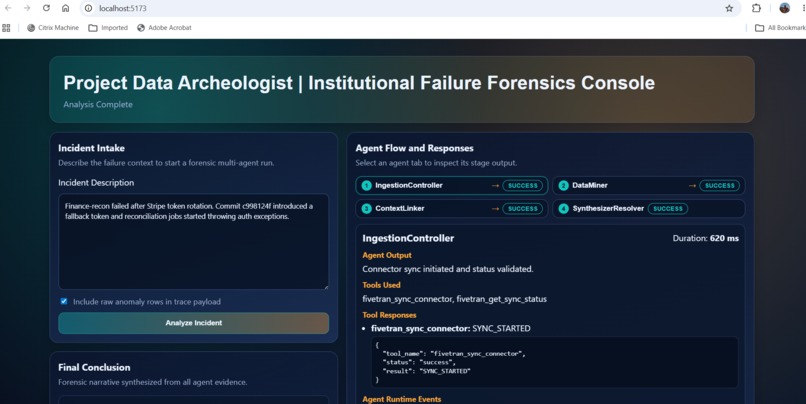Click the fivetran_sync_connector JSON code block
Image resolution: width=806 pixels, height=404 pixels.
(554, 362)
